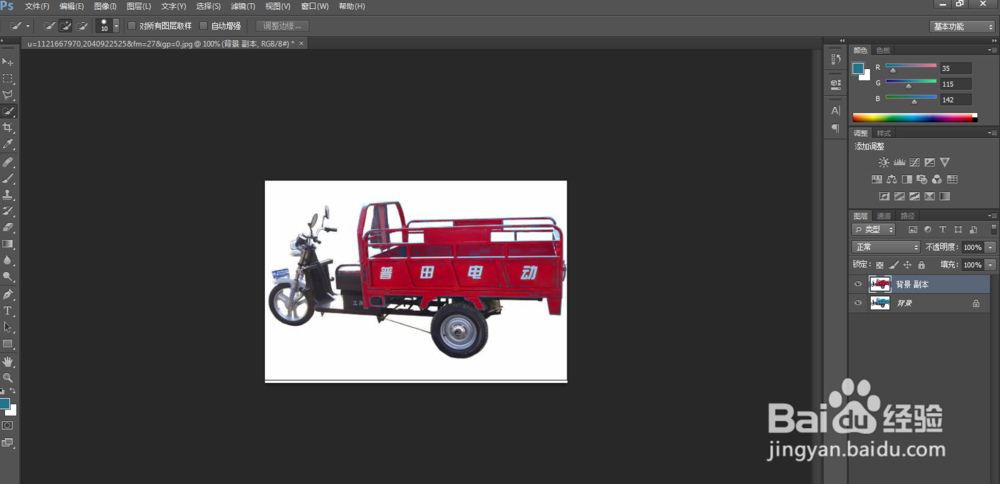Click the foreground color swatch in Color panel
This screenshot has width=1000, height=484.
tap(858, 68)
